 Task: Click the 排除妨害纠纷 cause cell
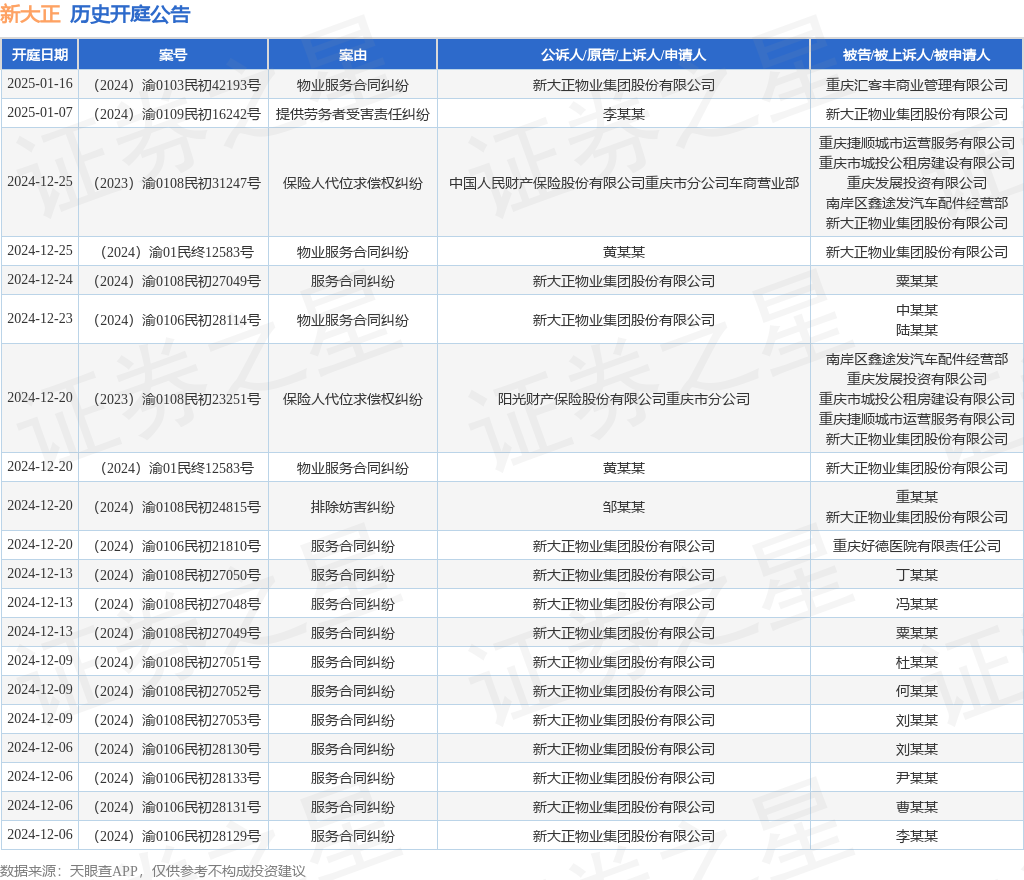point(353,507)
